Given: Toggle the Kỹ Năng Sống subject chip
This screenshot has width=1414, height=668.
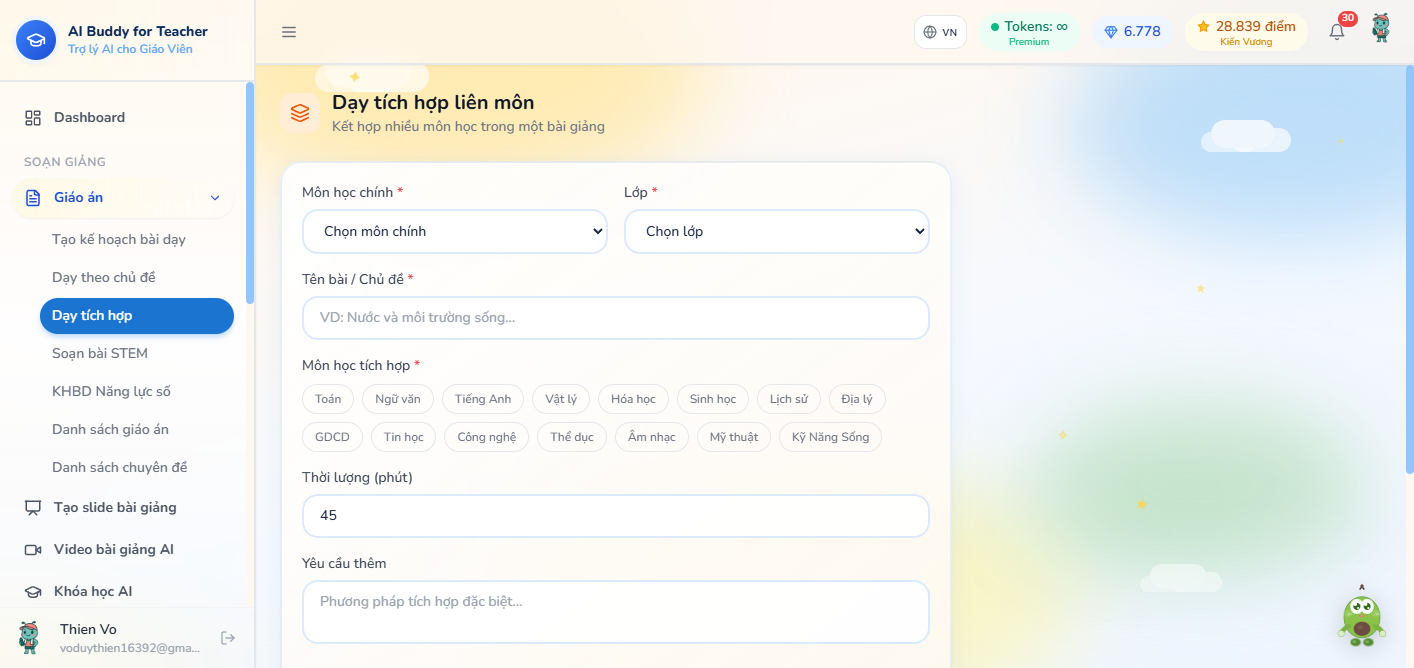Looking at the screenshot, I should point(831,437).
